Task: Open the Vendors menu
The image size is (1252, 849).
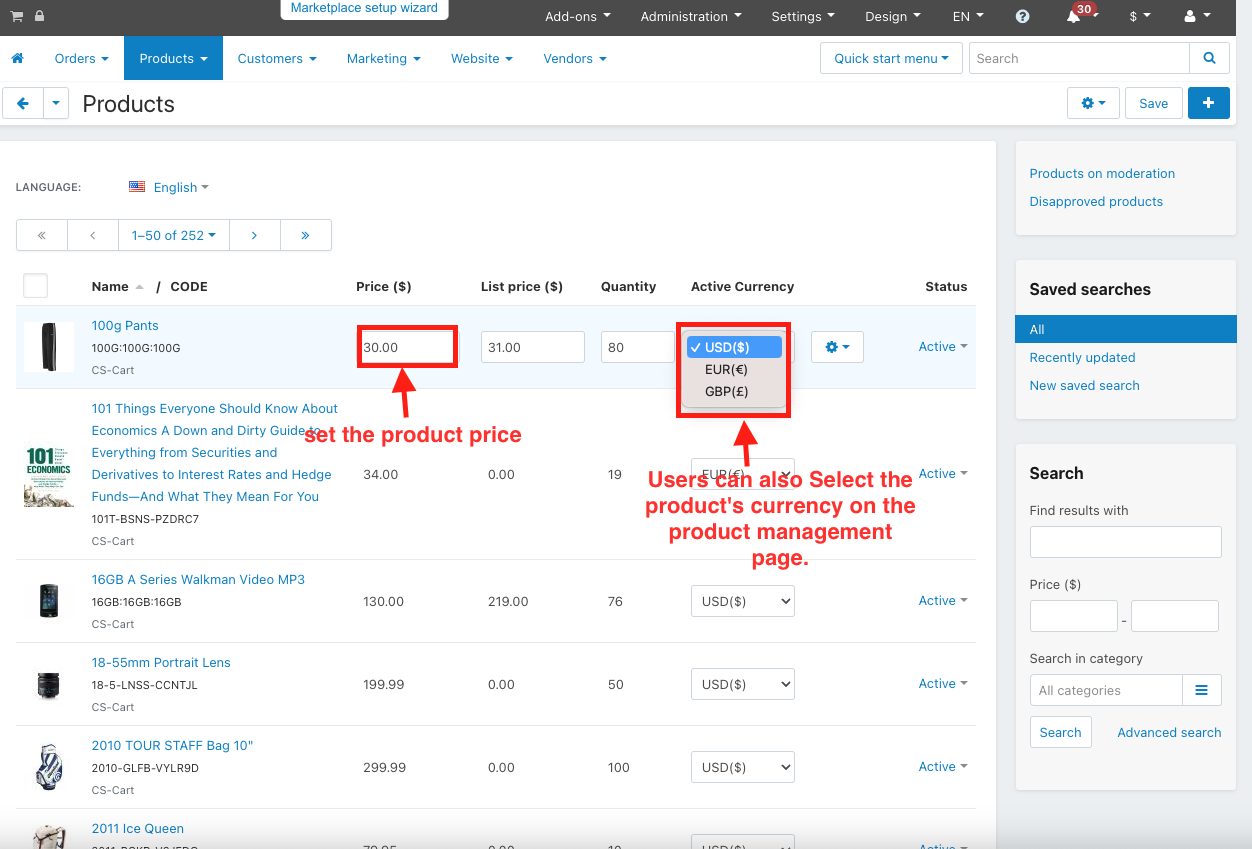Action: (575, 58)
